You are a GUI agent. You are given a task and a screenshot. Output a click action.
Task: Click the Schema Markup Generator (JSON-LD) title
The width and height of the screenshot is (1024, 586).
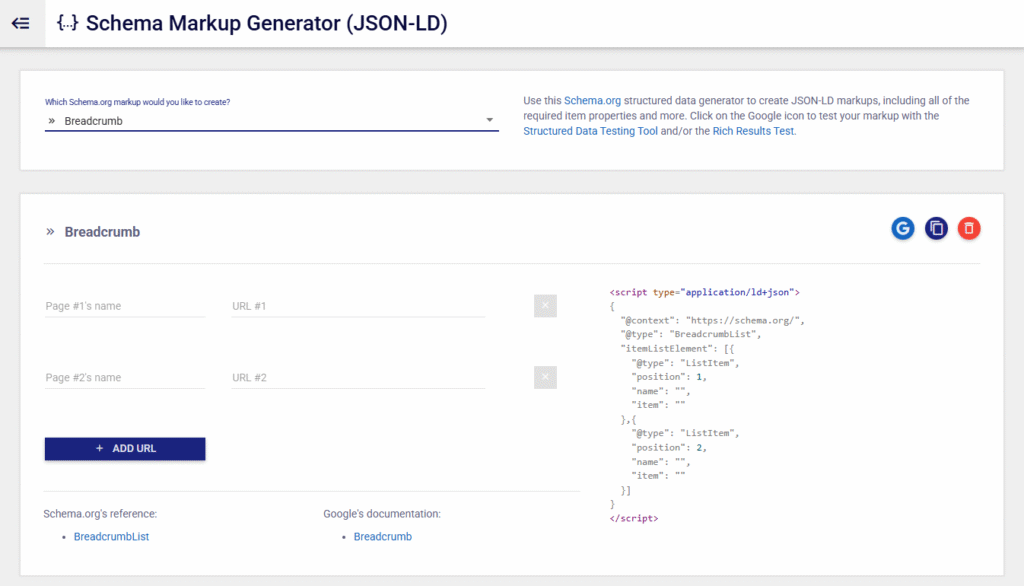point(266,24)
